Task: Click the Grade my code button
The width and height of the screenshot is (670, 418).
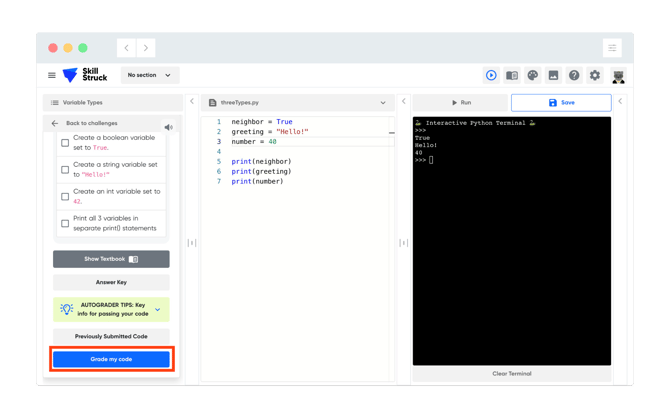Action: (111, 359)
